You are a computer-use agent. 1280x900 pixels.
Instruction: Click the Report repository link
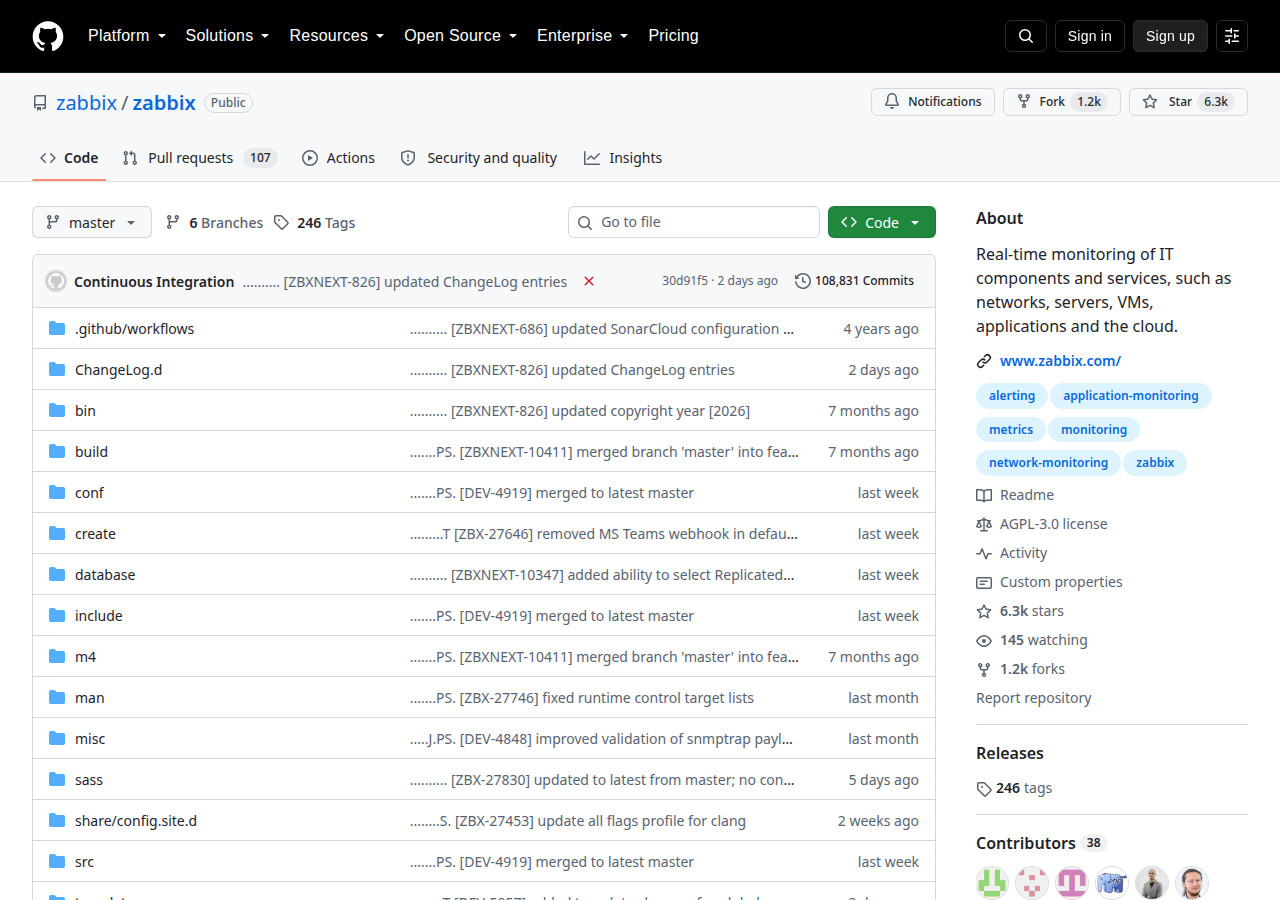coord(1034,698)
